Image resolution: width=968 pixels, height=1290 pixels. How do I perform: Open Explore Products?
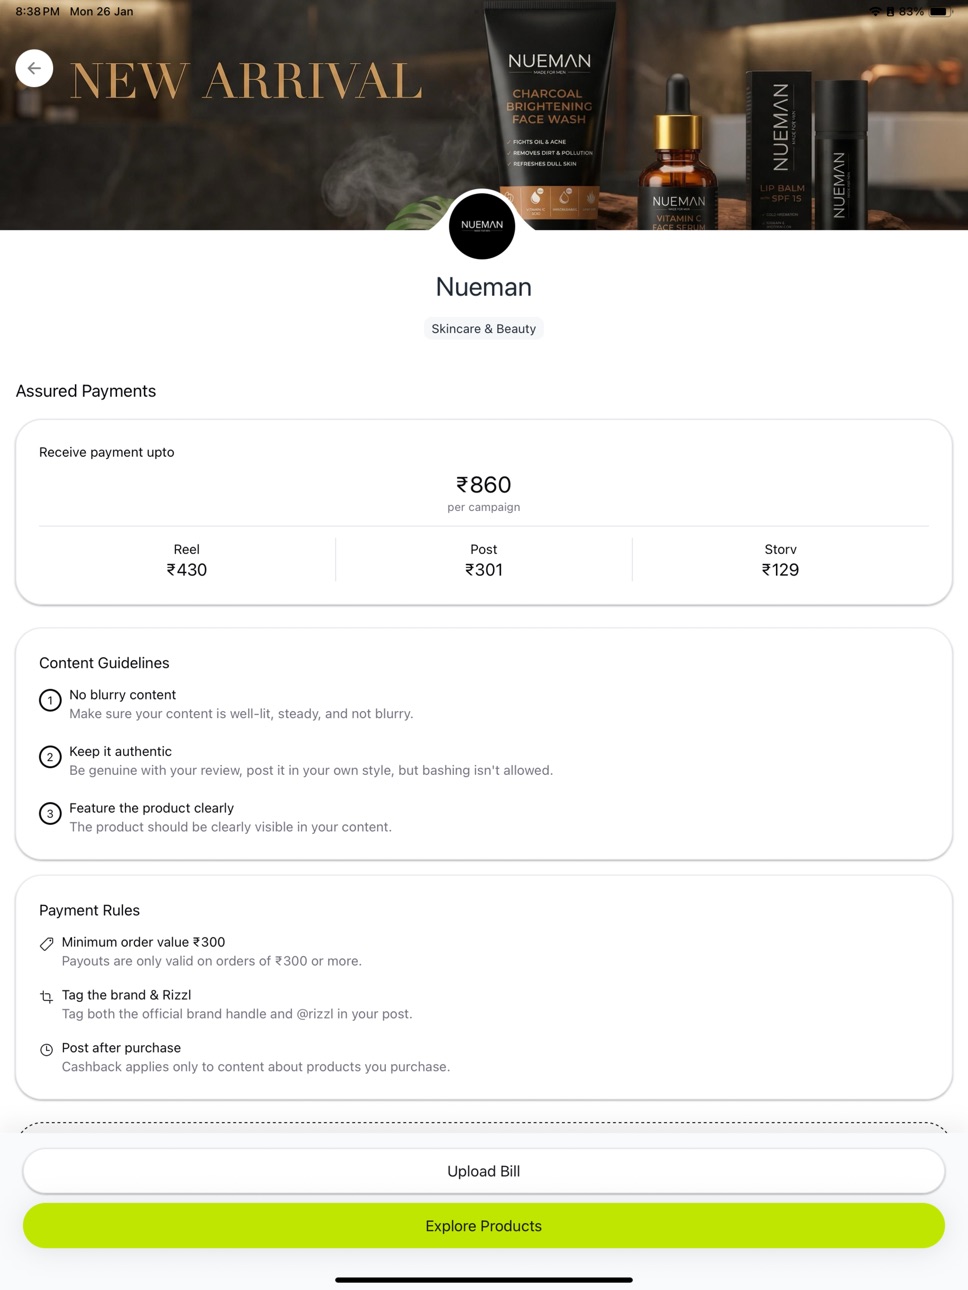pos(484,1226)
